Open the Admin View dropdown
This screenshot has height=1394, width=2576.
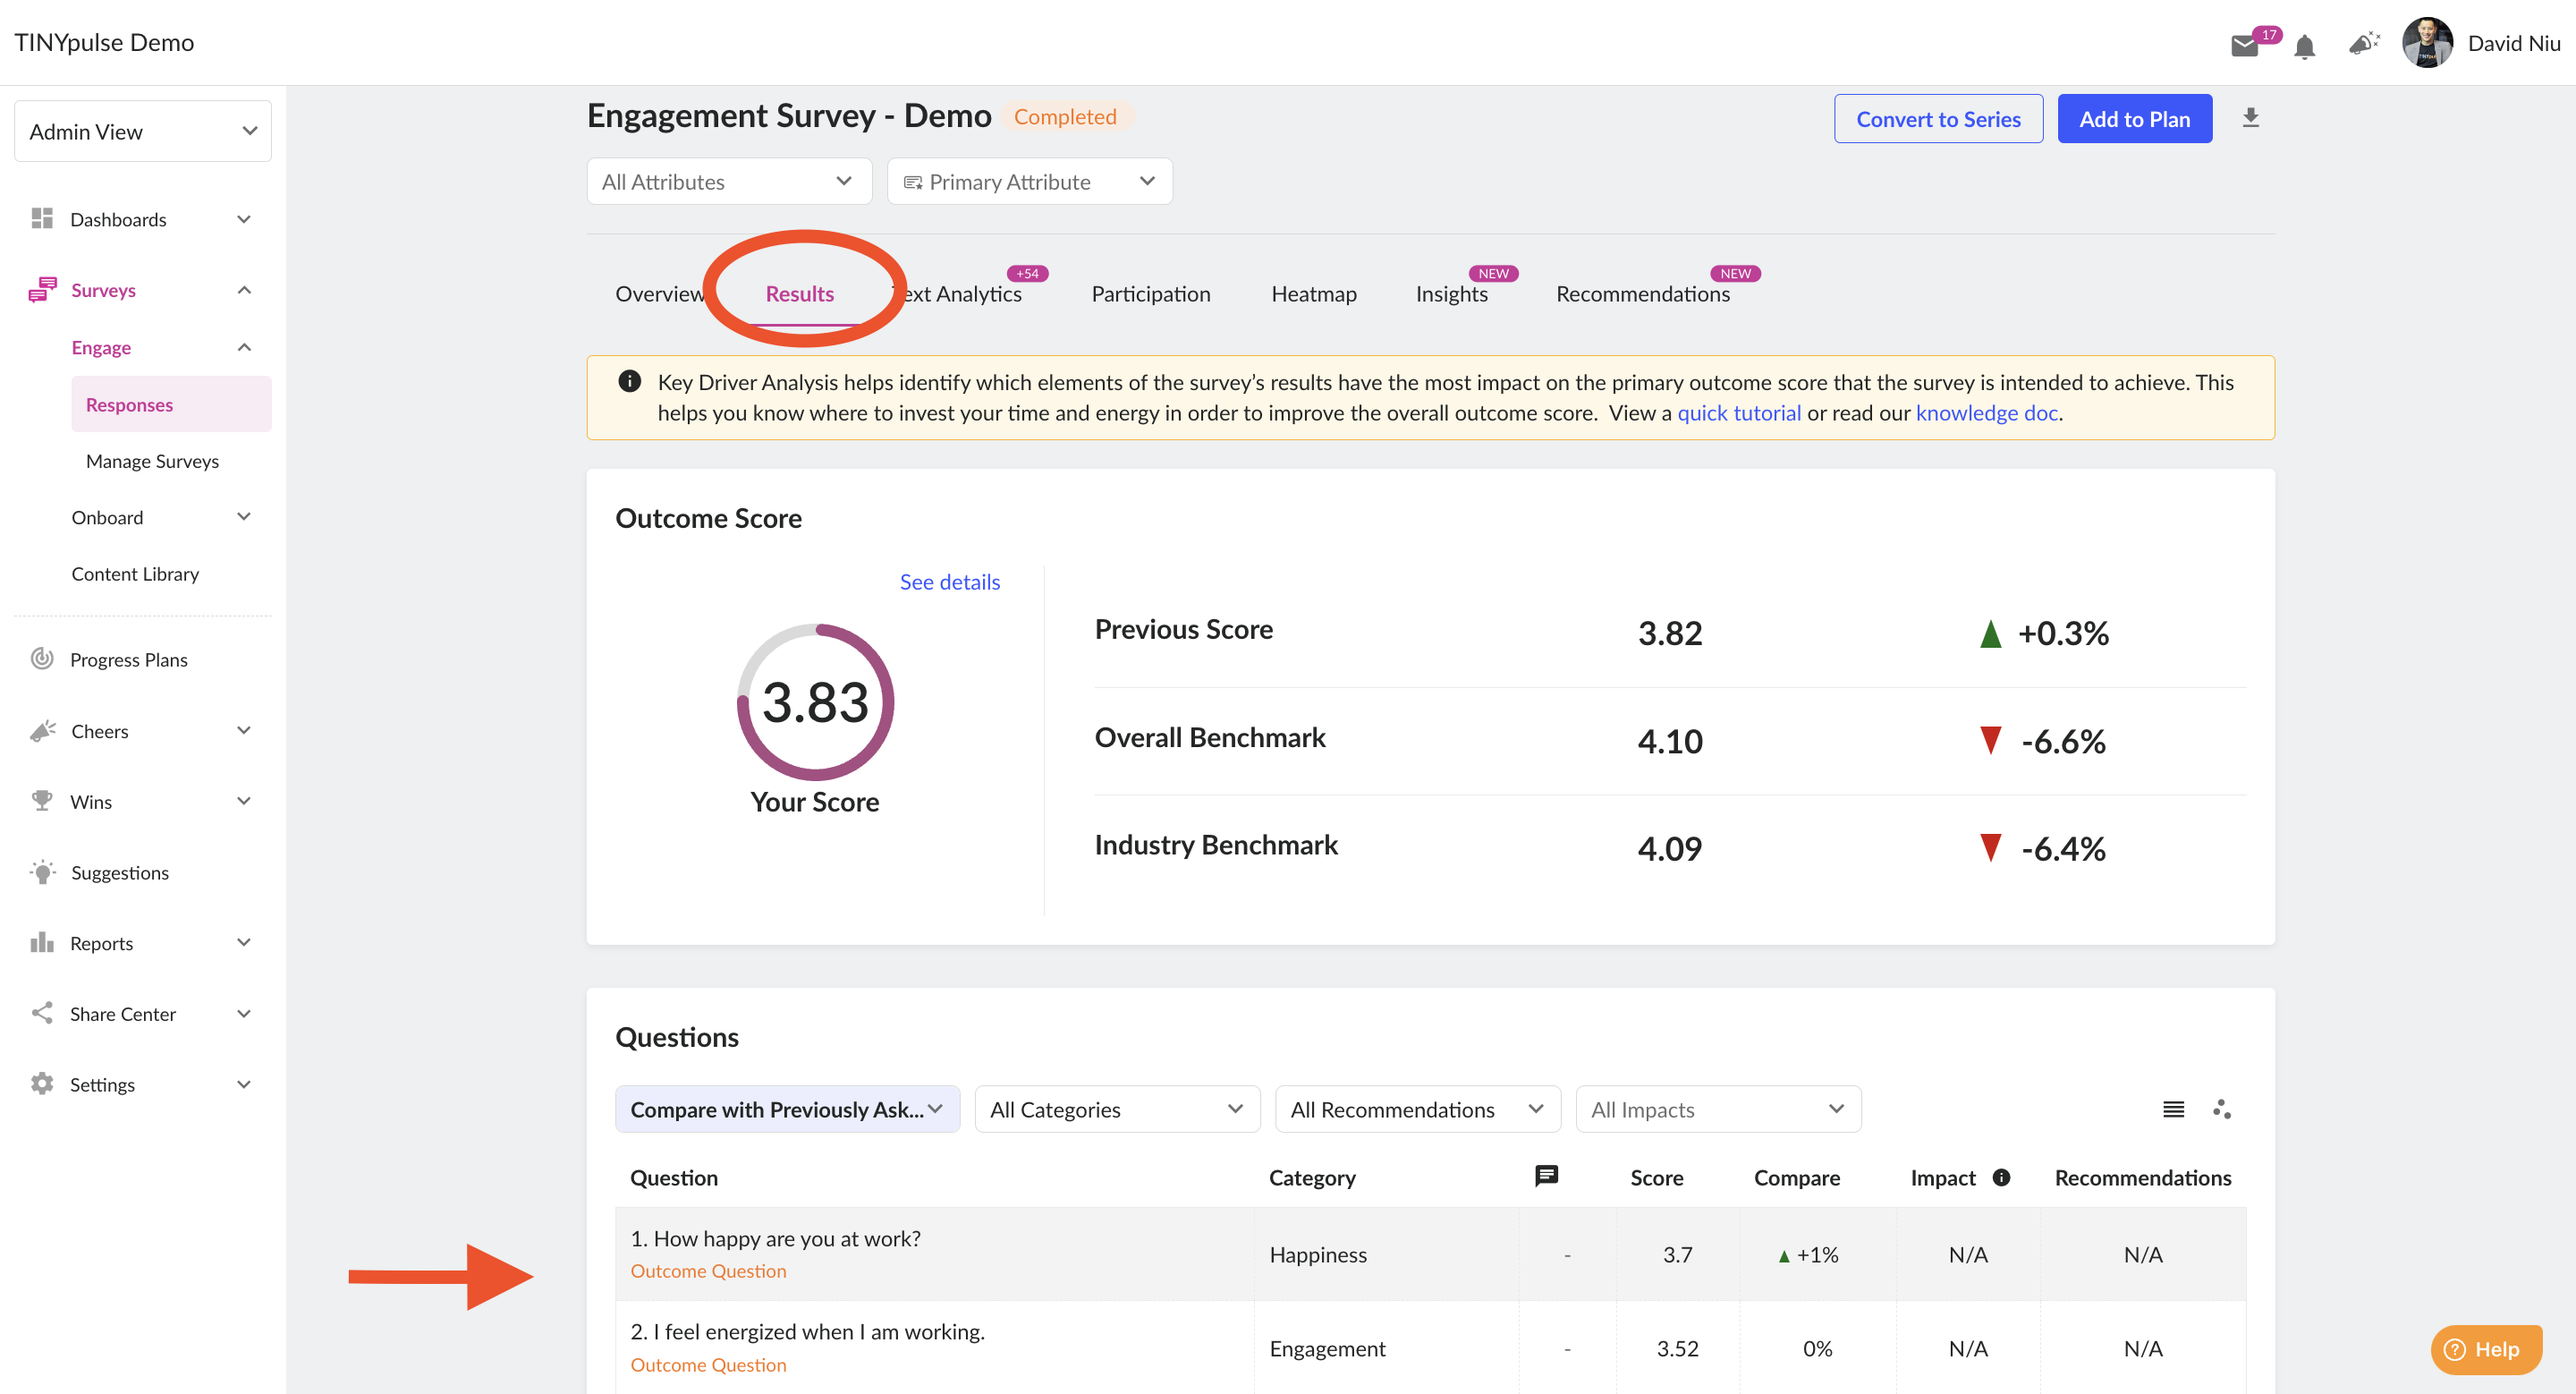(143, 131)
